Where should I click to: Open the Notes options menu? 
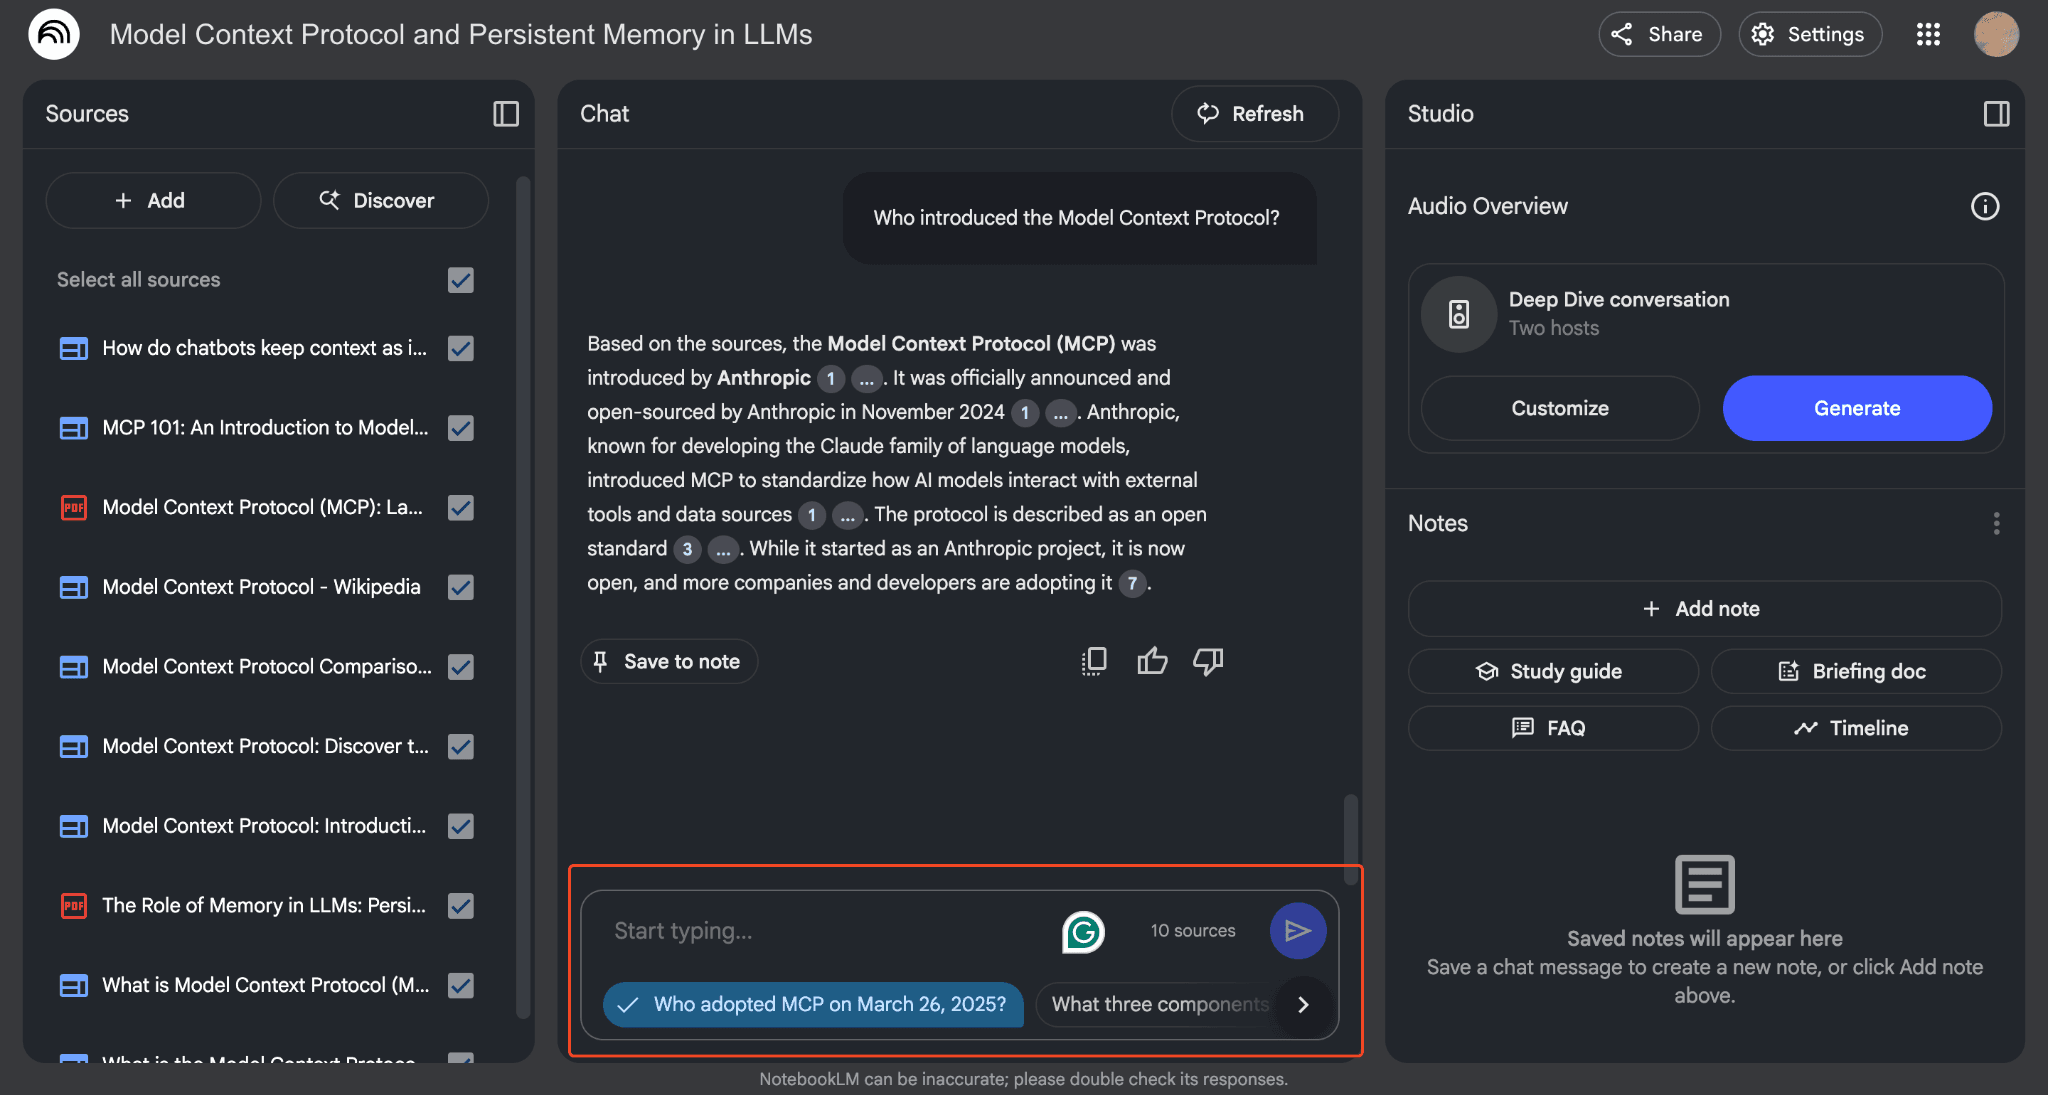click(x=1996, y=523)
